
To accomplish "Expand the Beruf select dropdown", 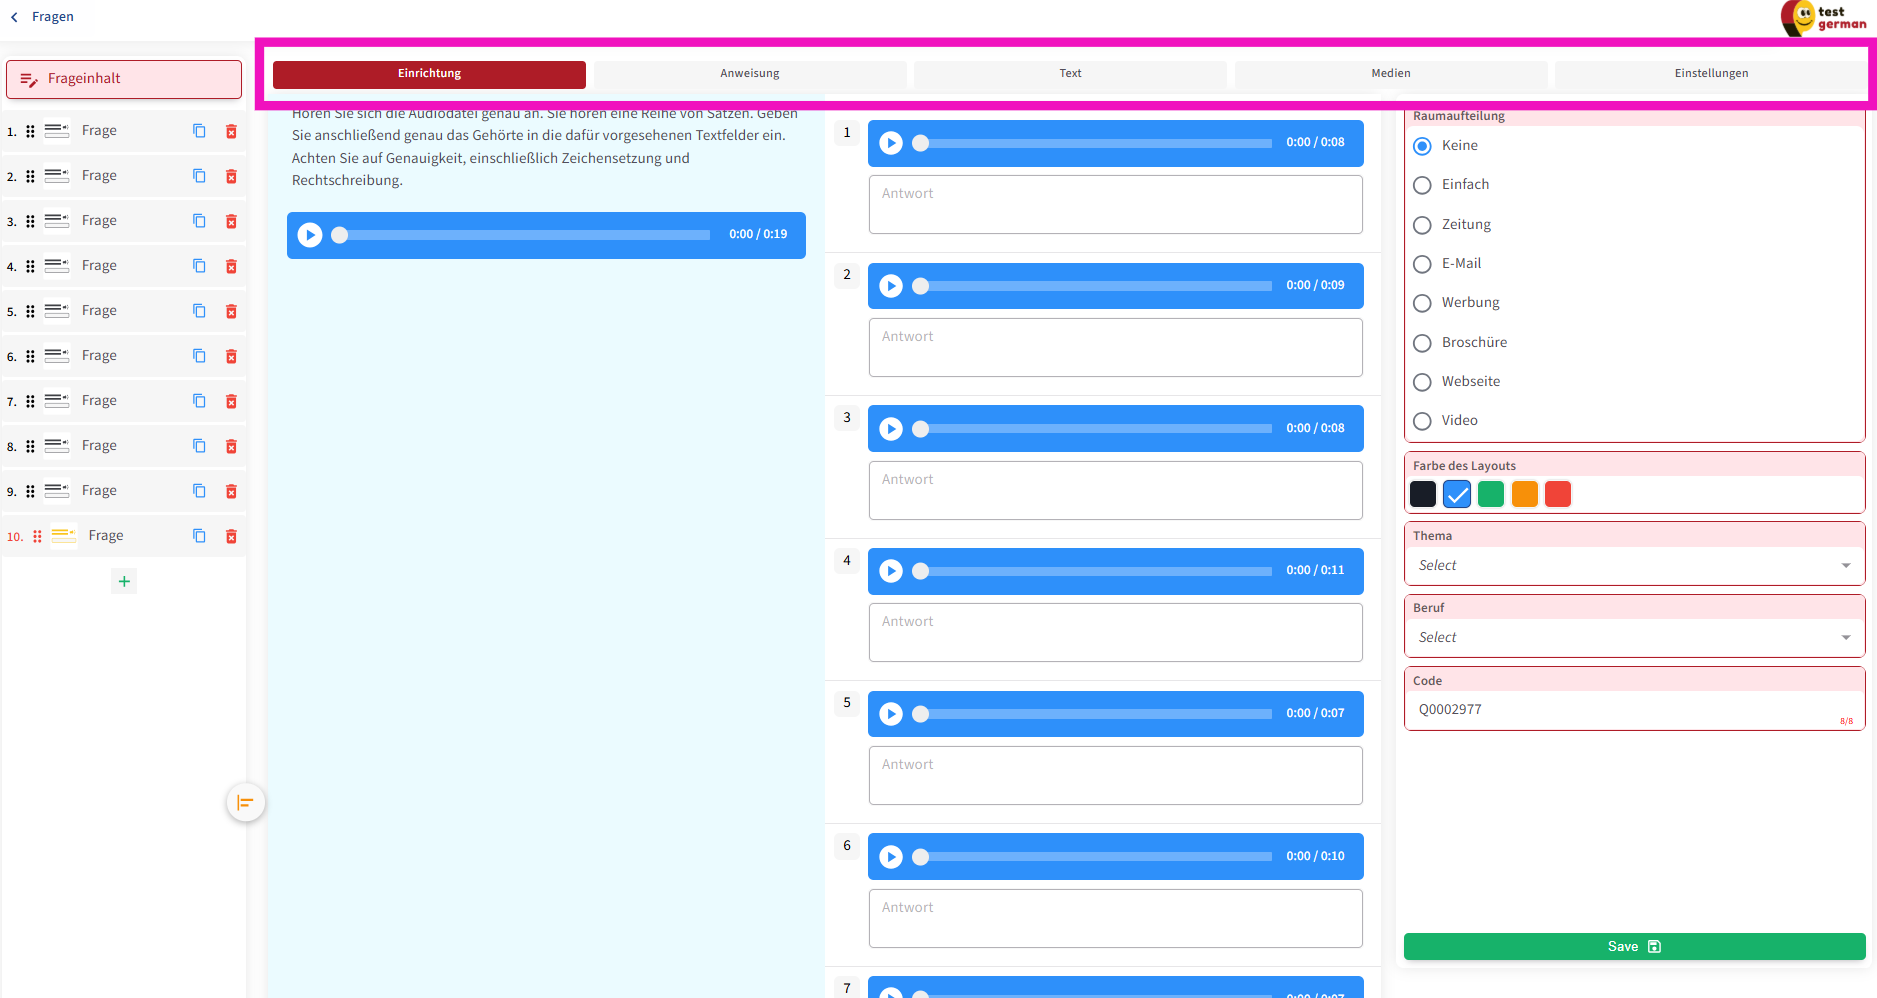I will [x=1633, y=638].
